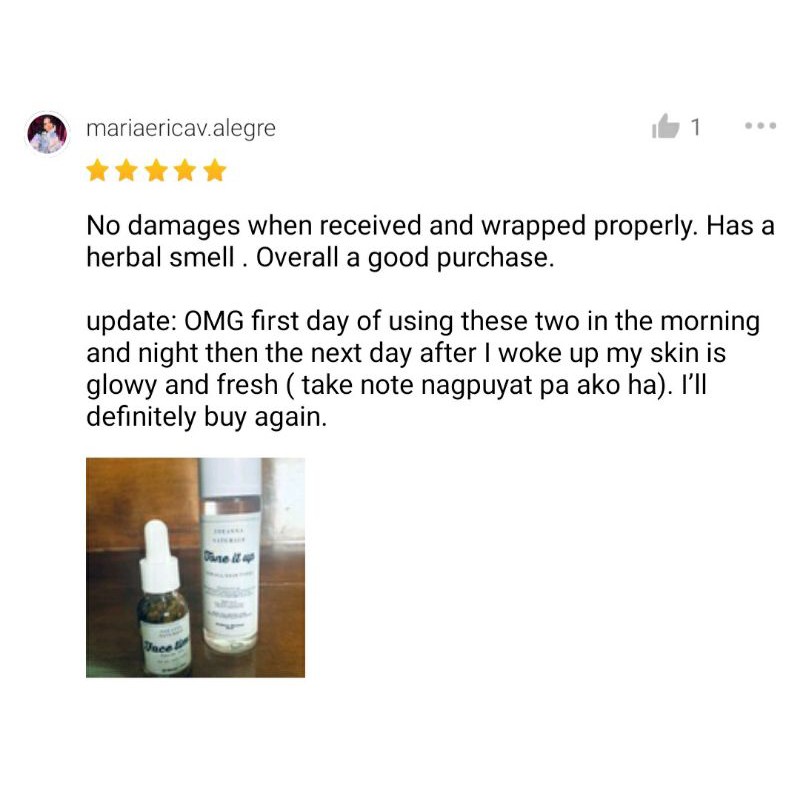Click the 'herbal smell' text line
This screenshot has width=800, height=800.
tap(161, 257)
